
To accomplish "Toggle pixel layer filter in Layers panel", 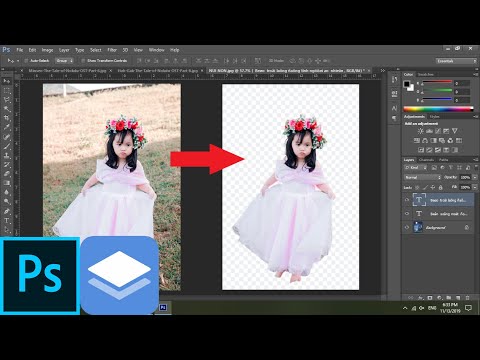I will coord(434,168).
